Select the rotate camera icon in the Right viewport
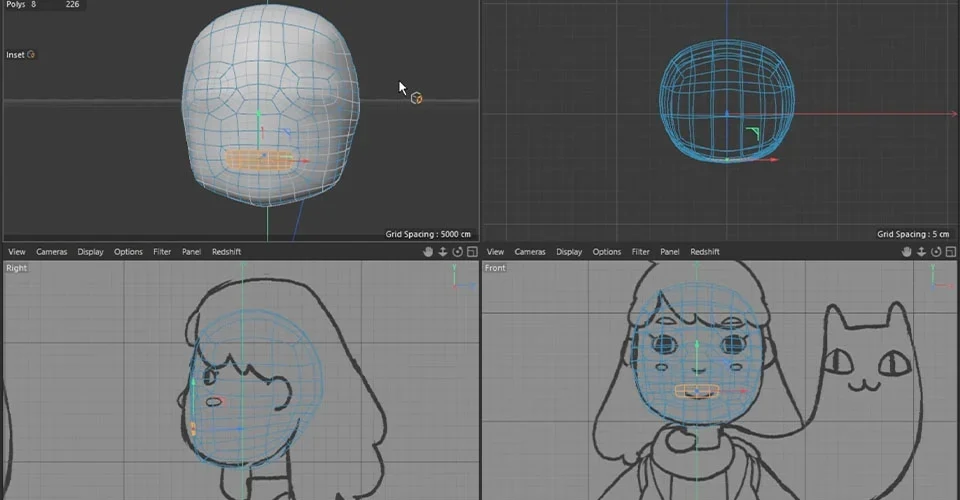960x500 pixels. [457, 252]
